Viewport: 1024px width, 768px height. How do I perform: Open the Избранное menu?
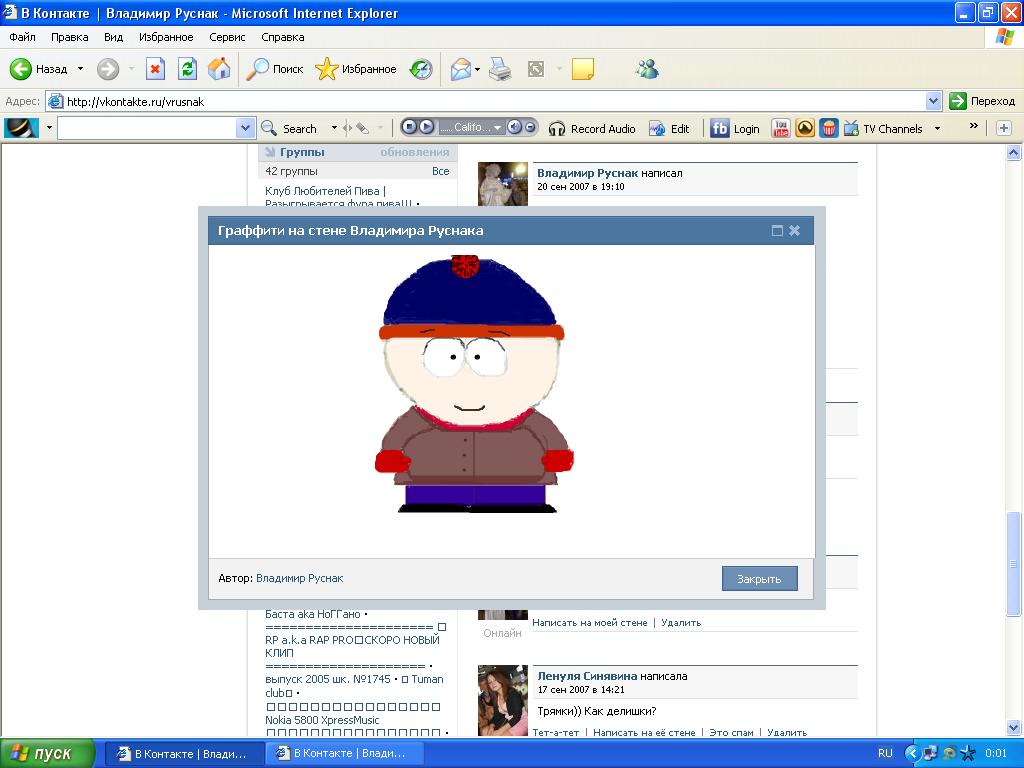[166, 37]
